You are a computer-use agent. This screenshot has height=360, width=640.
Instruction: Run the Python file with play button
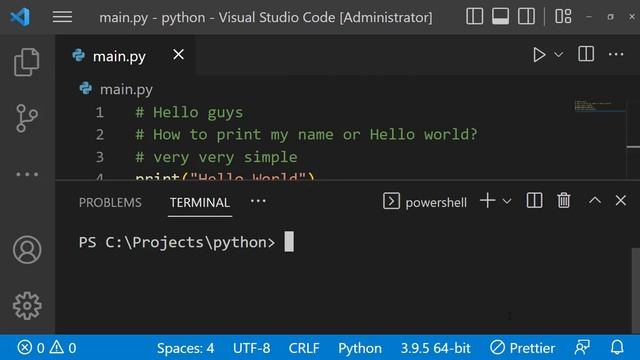(539, 55)
